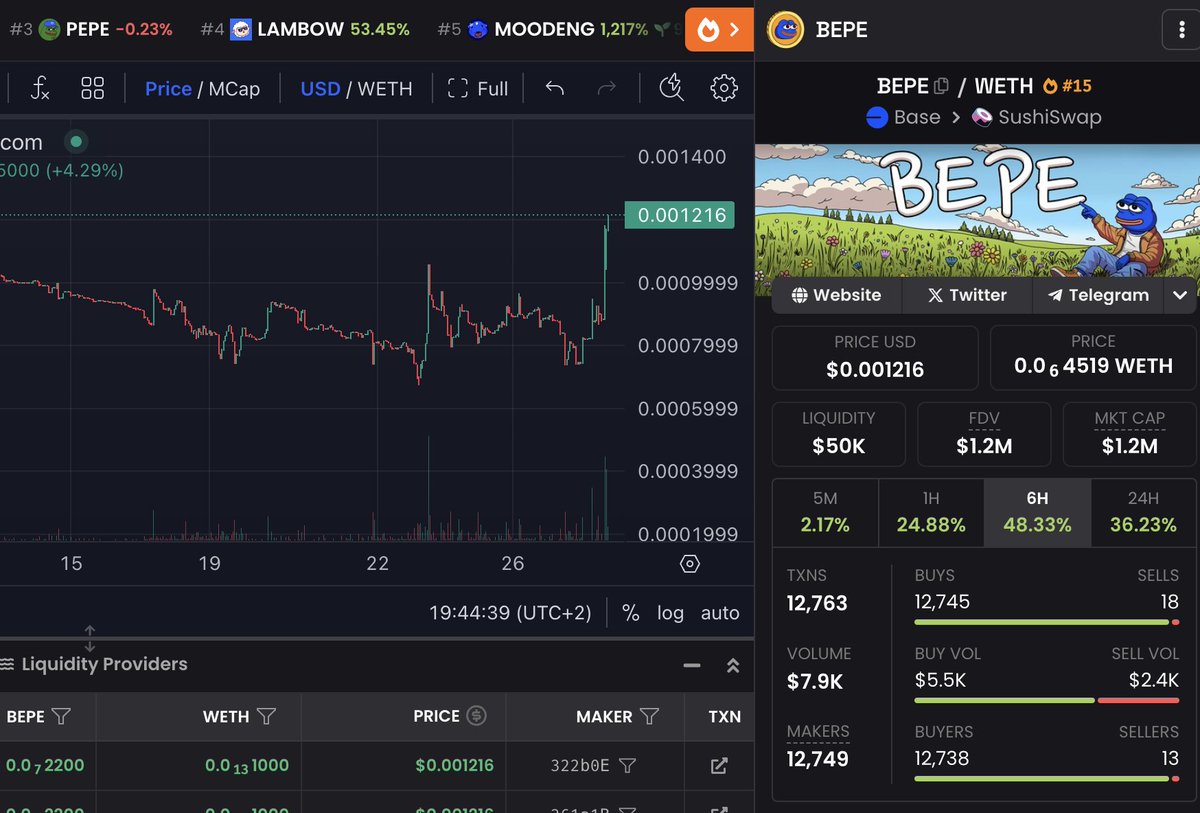Click the hexagon go-to-date icon on chart

tap(689, 564)
